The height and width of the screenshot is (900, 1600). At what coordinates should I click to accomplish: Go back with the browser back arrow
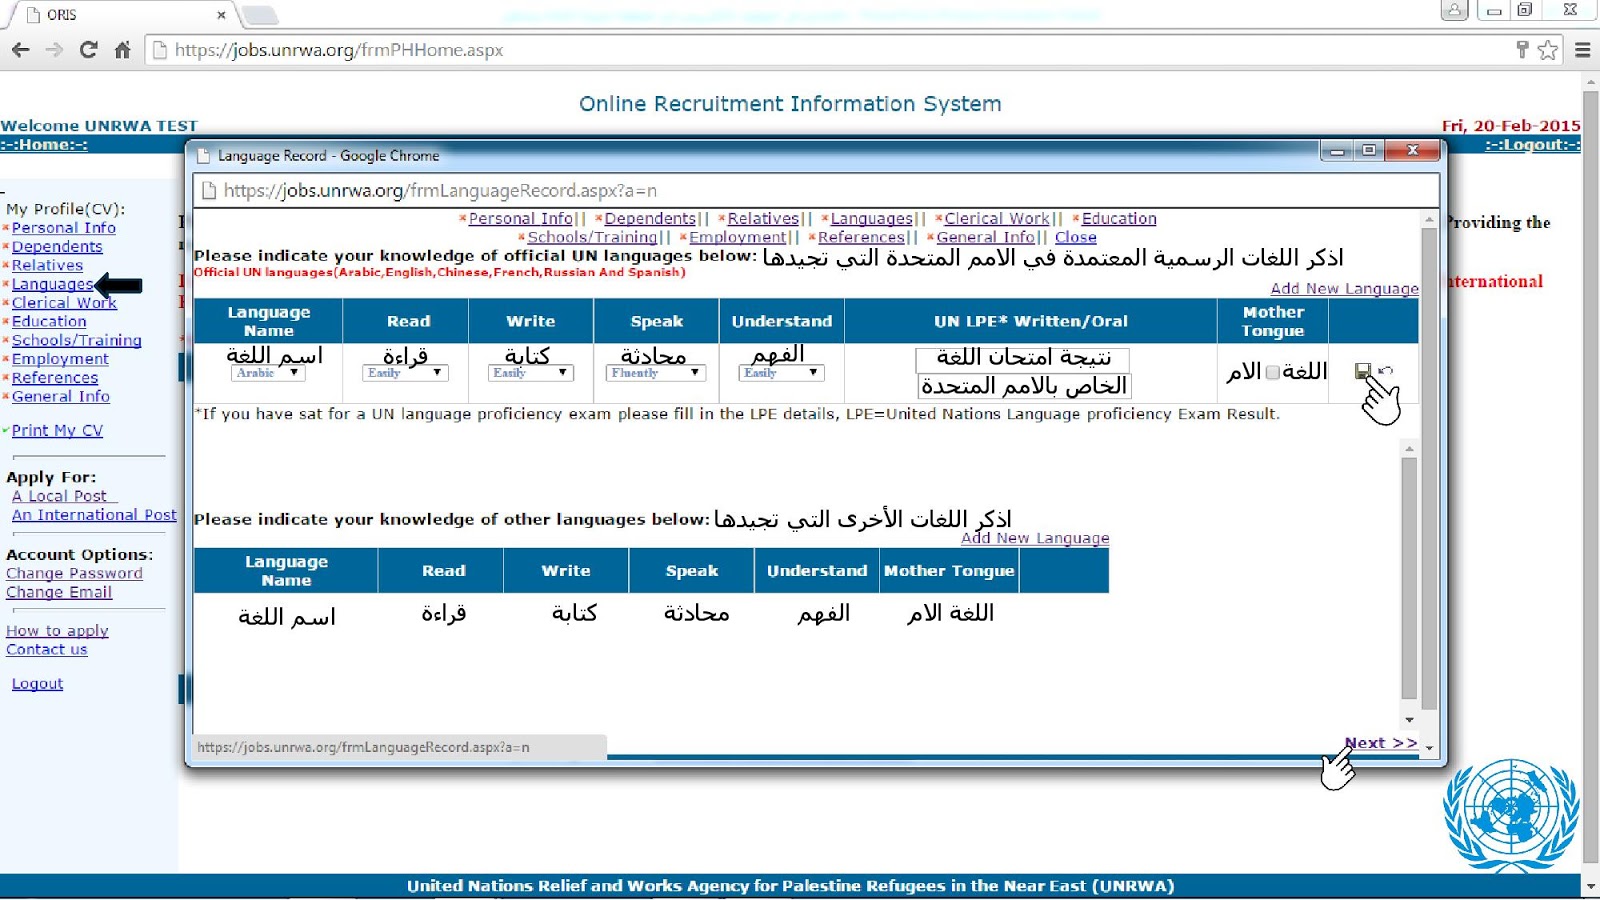[x=21, y=50]
